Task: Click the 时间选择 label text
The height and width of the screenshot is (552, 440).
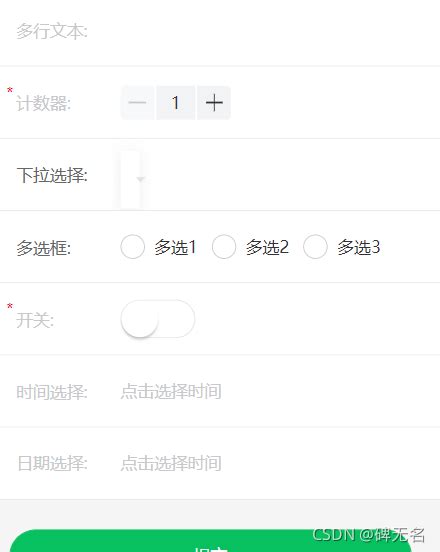Action: point(52,392)
